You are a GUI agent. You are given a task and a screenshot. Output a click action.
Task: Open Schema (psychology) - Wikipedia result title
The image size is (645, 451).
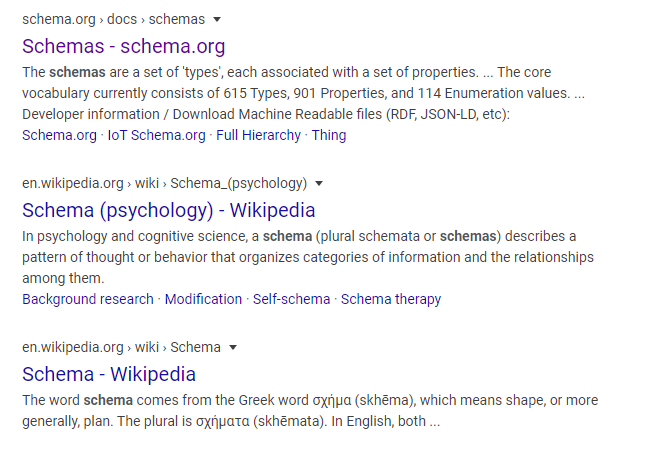(x=169, y=210)
